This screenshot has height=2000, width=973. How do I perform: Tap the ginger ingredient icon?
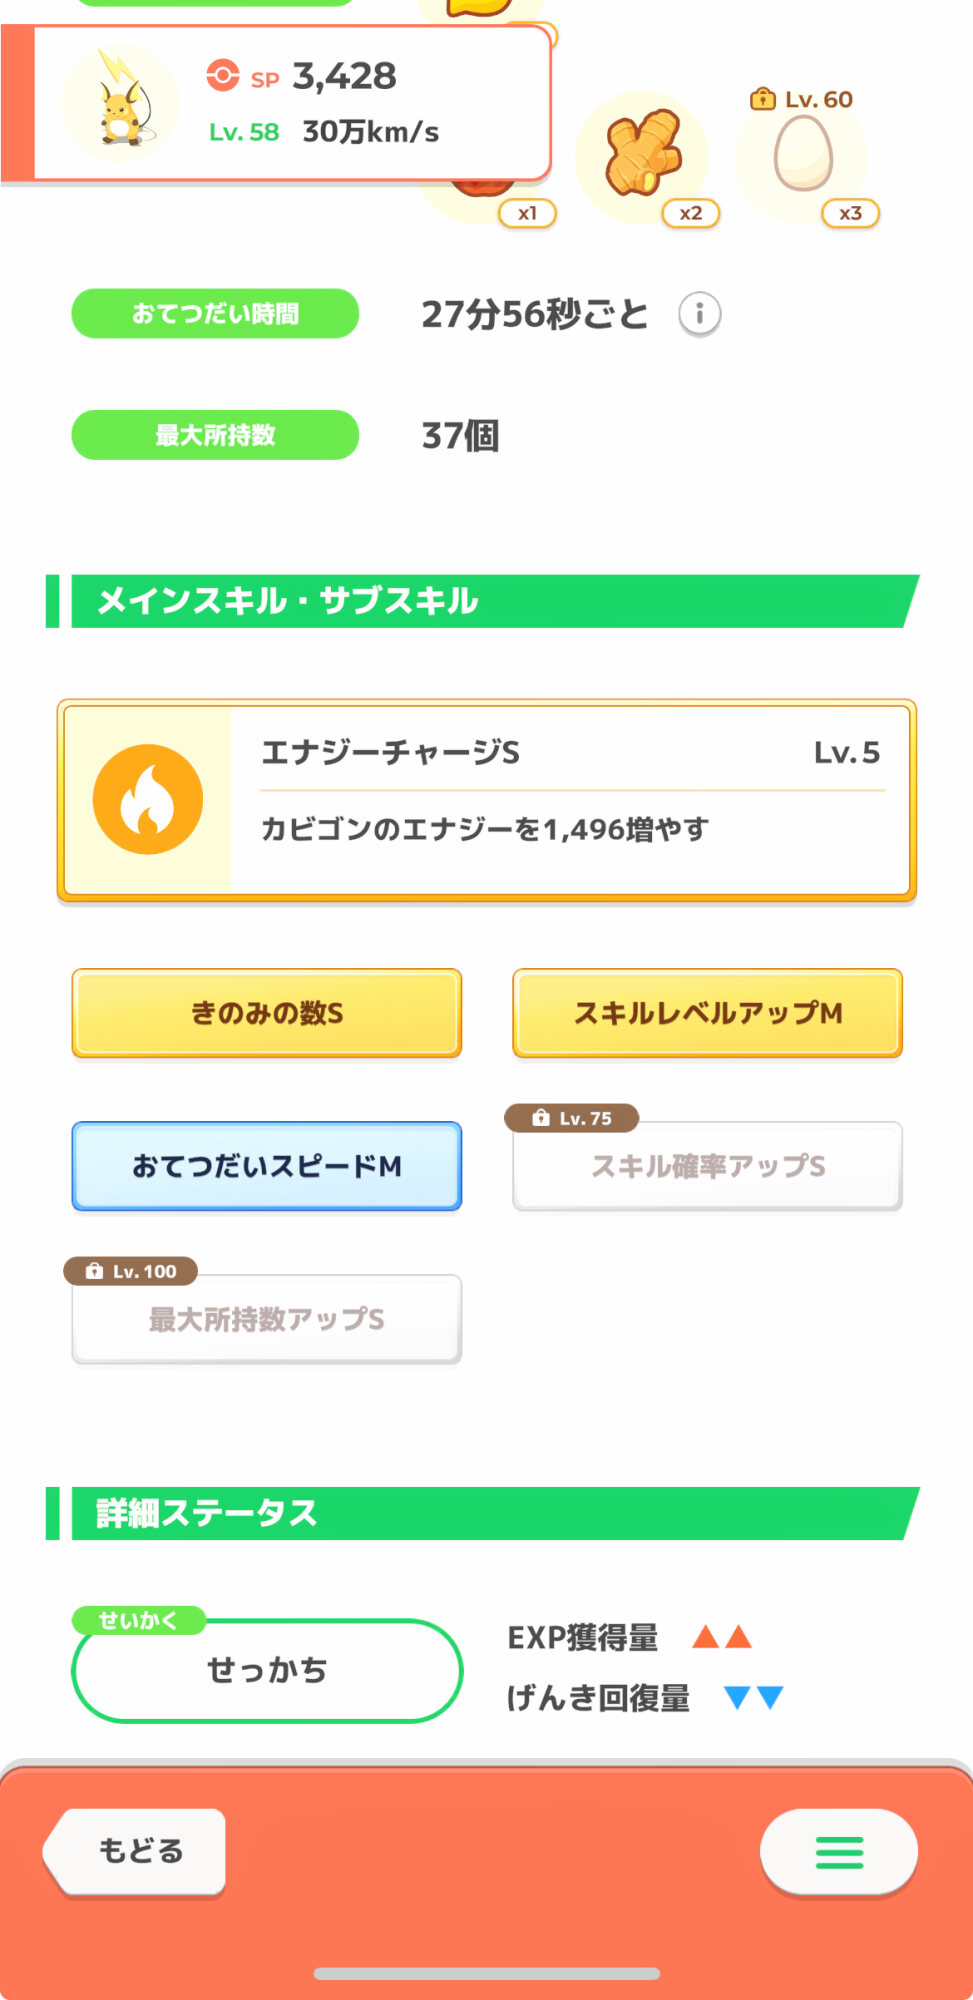tap(643, 155)
